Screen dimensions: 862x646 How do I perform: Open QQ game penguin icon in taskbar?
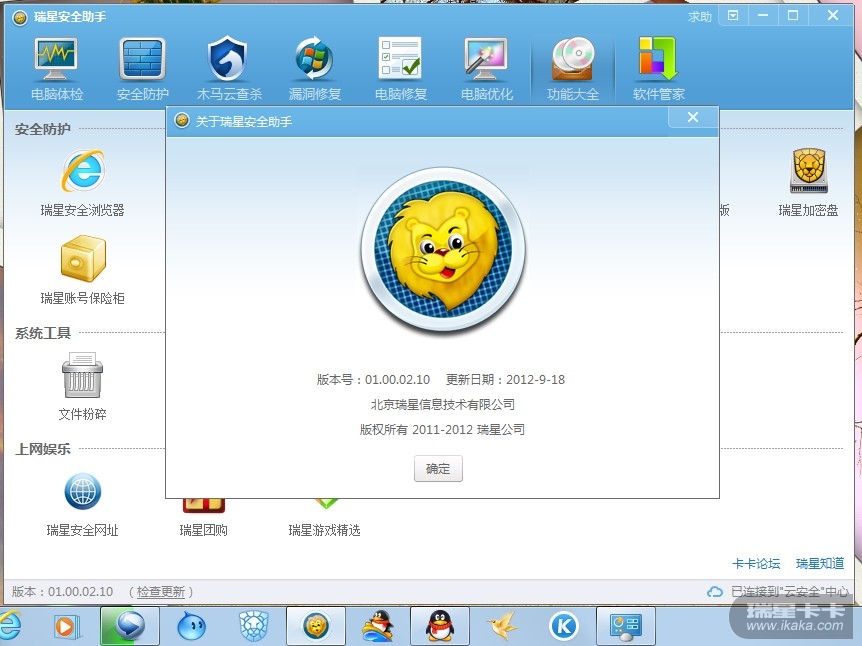pyautogui.click(x=378, y=626)
